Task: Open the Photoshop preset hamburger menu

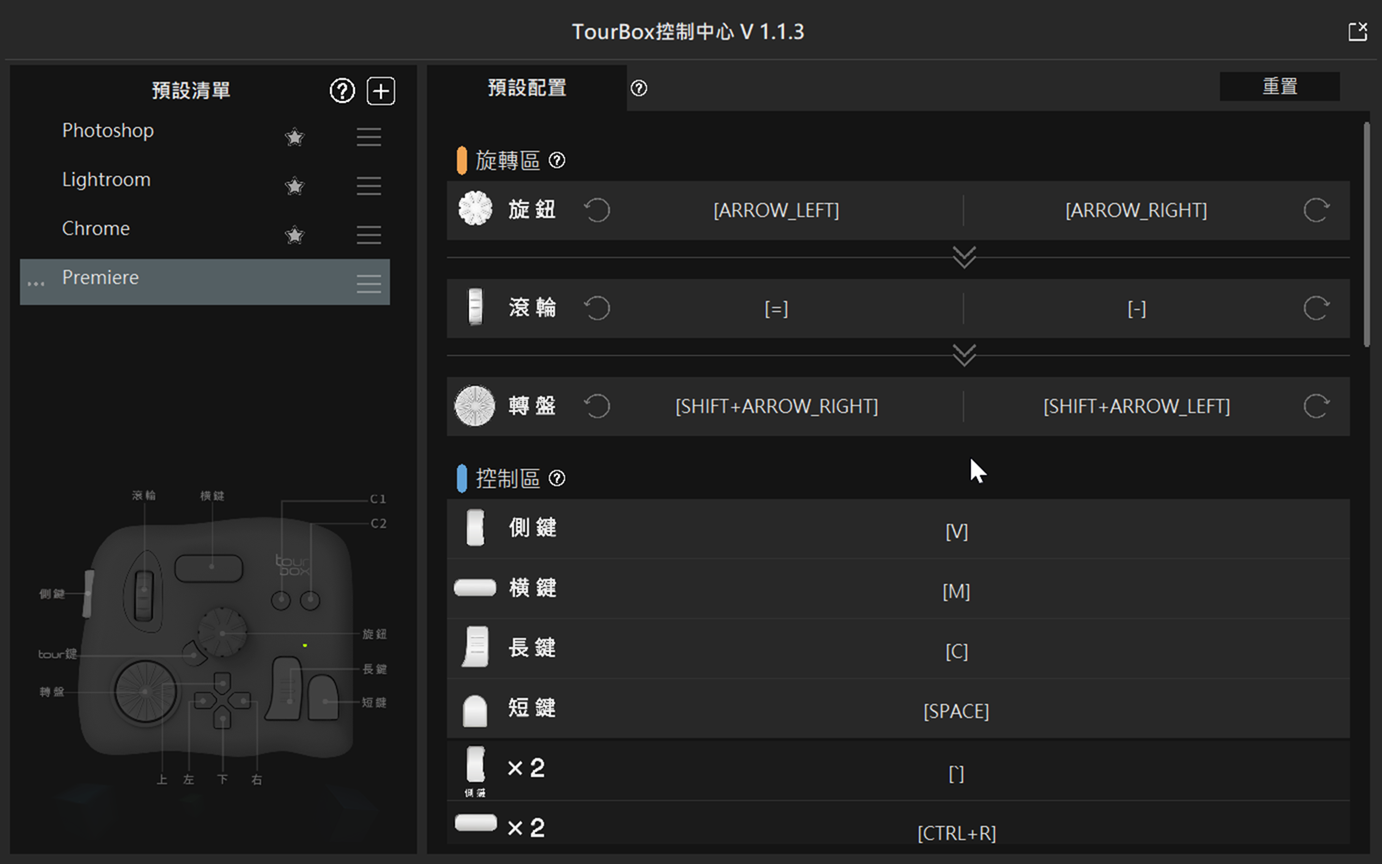Action: 369,137
